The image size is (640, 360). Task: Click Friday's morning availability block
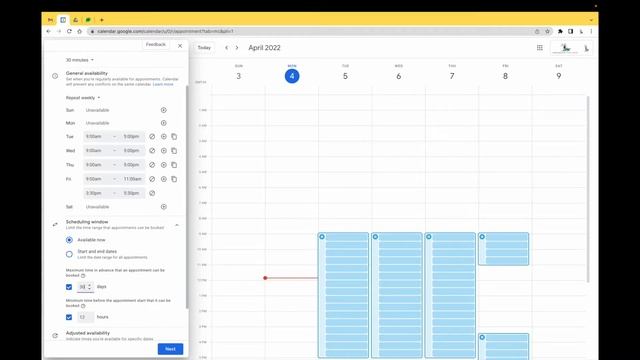[504, 249]
